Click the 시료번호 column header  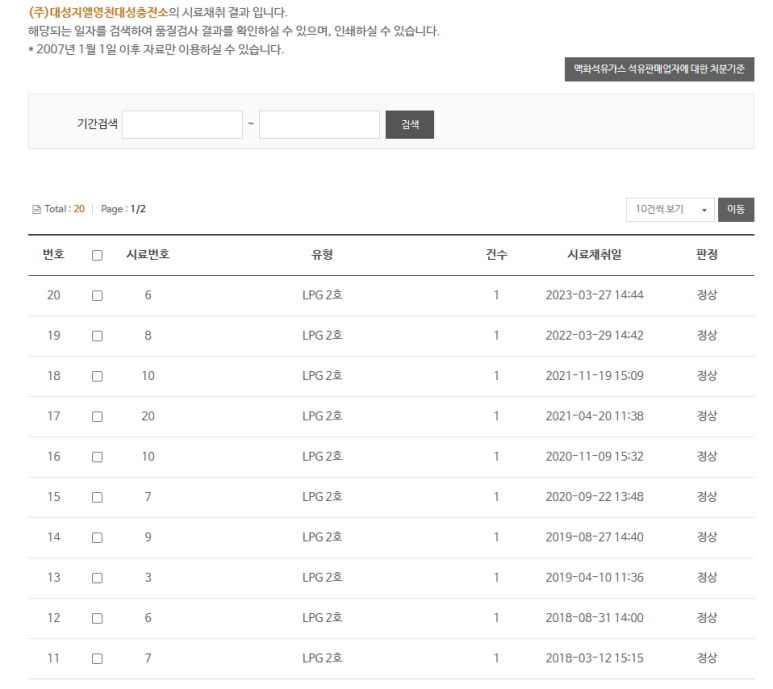click(148, 254)
